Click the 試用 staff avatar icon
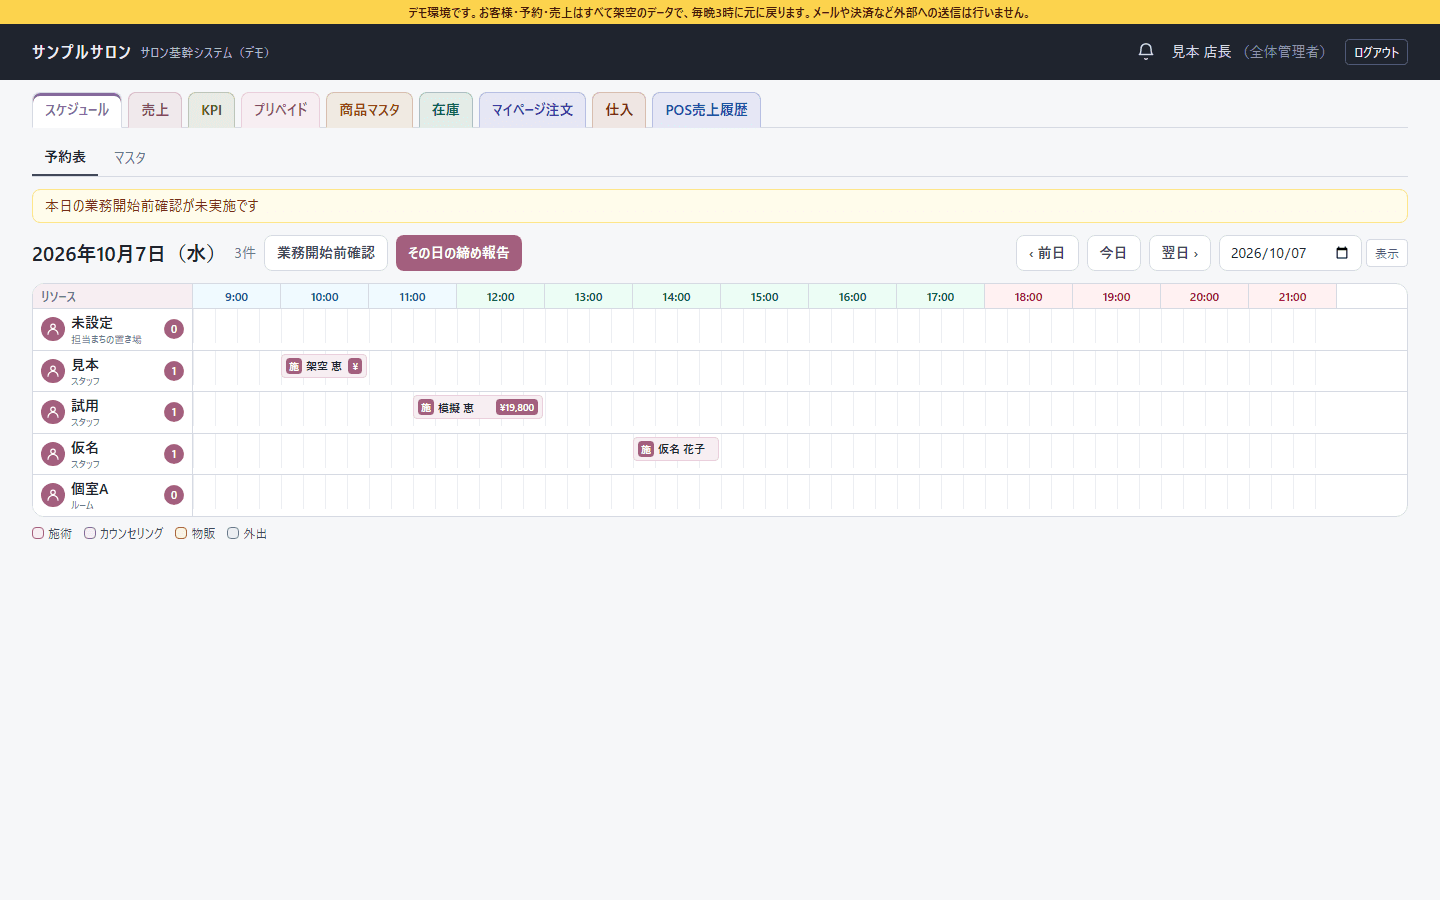This screenshot has width=1440, height=900. coord(53,412)
